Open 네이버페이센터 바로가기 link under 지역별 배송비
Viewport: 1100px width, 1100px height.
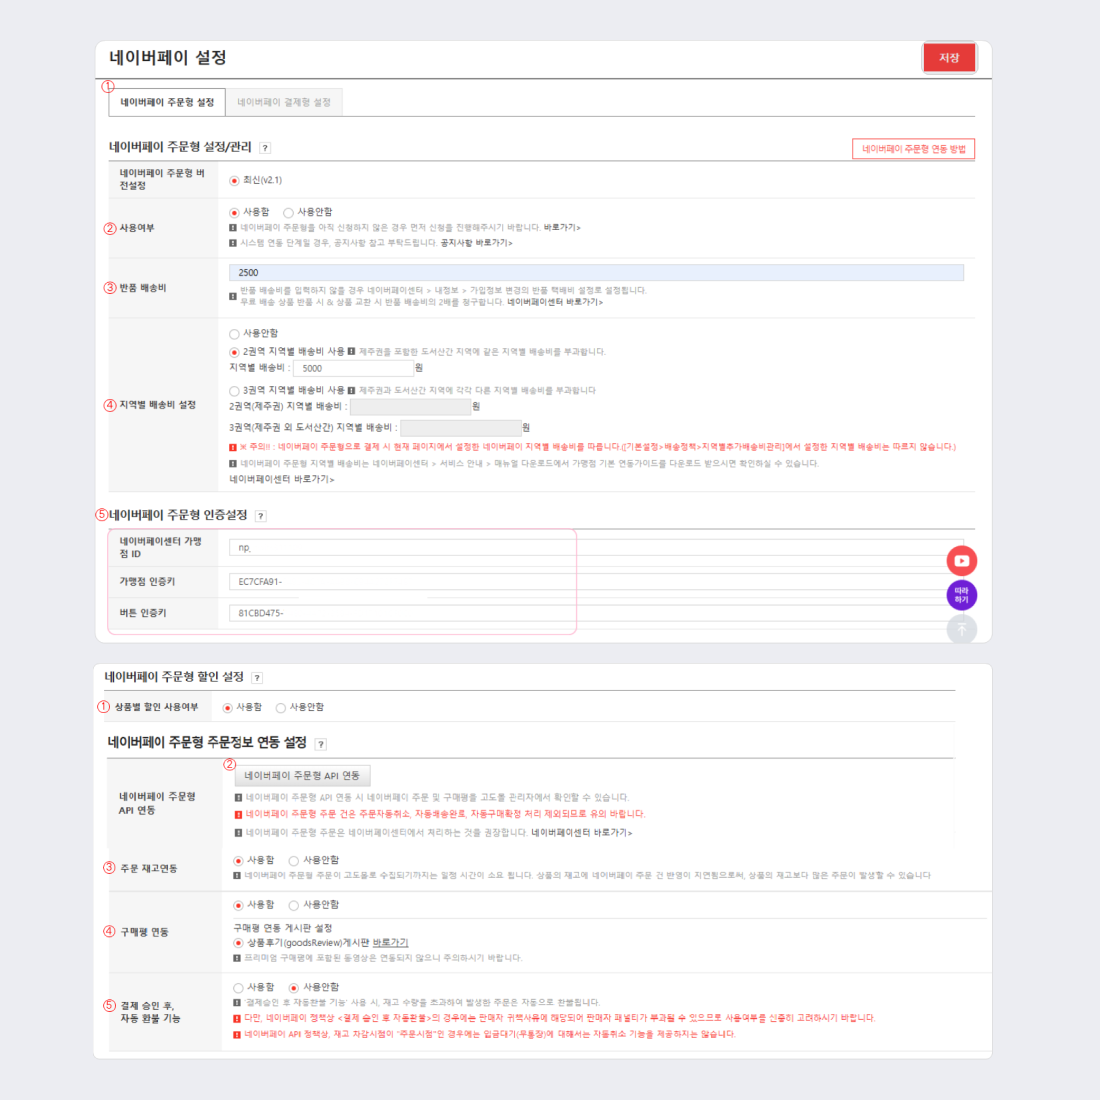[x=282, y=479]
